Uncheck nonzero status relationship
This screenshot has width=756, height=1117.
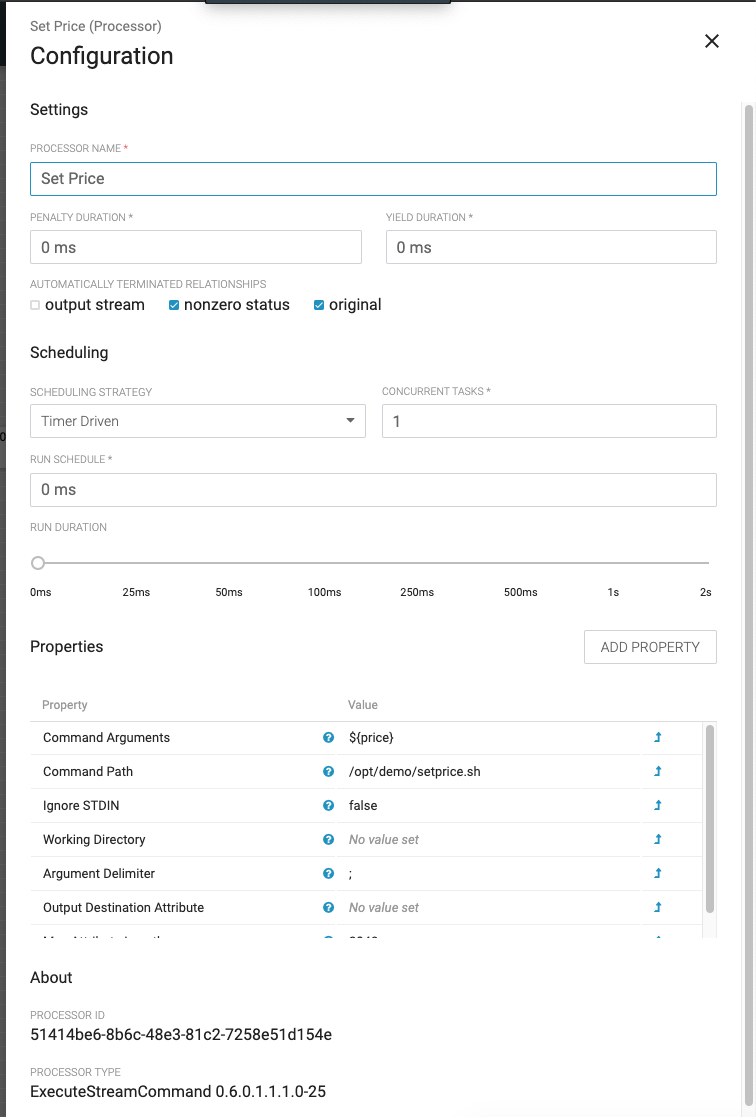coord(175,306)
